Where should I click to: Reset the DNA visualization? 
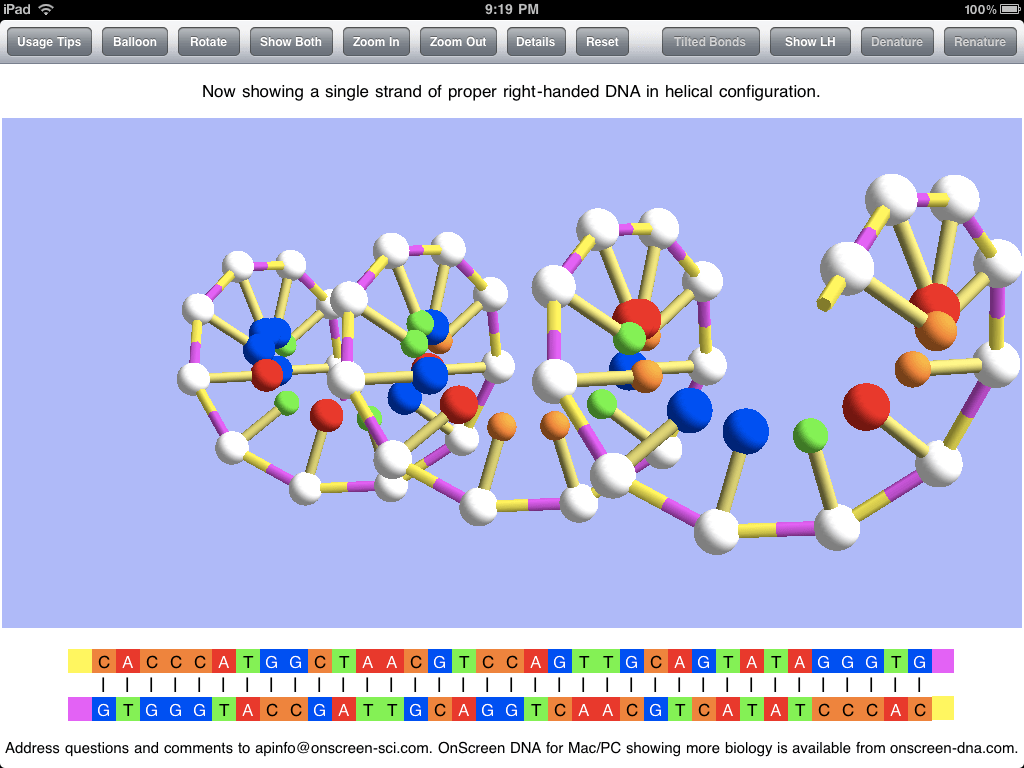[x=602, y=42]
